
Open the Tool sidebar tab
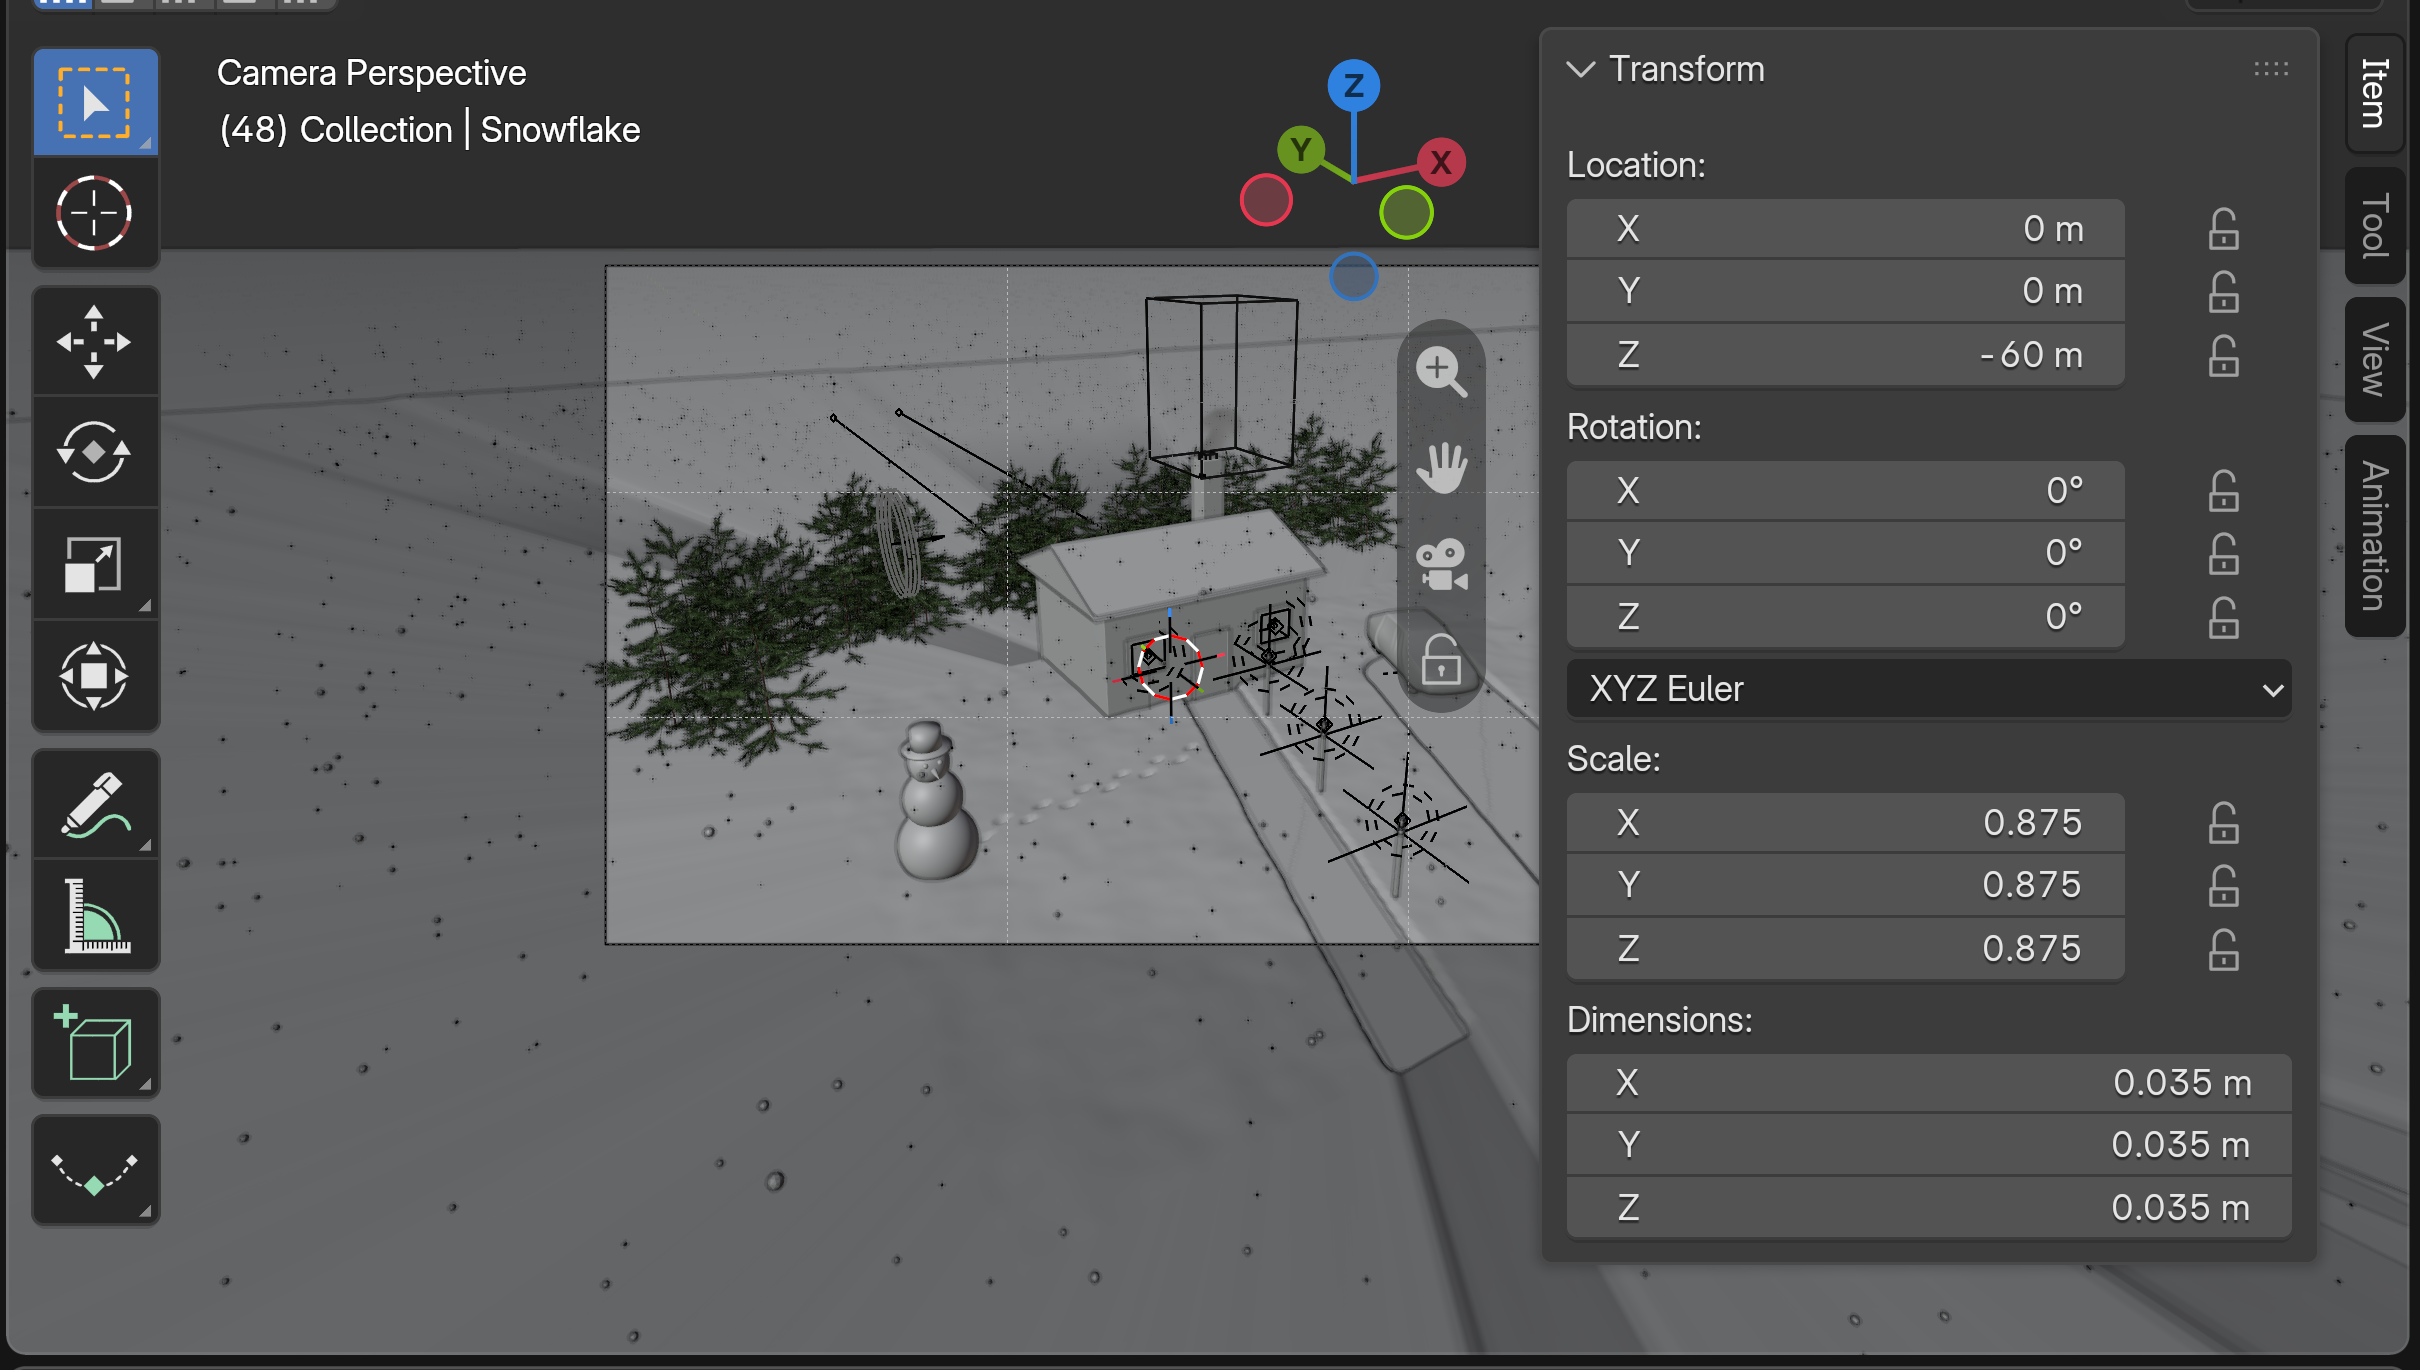[x=2374, y=225]
